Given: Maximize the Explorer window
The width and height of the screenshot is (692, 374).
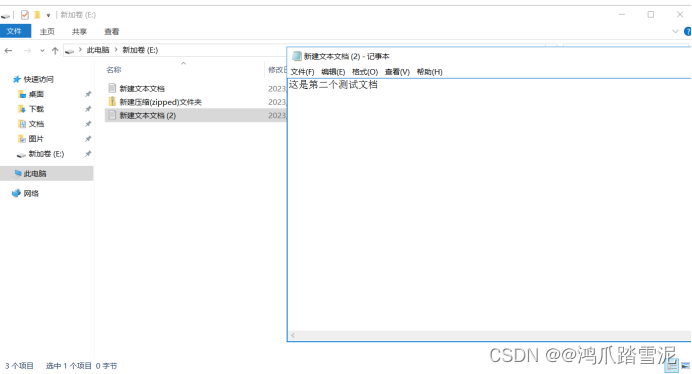Looking at the screenshot, I should click(x=651, y=15).
